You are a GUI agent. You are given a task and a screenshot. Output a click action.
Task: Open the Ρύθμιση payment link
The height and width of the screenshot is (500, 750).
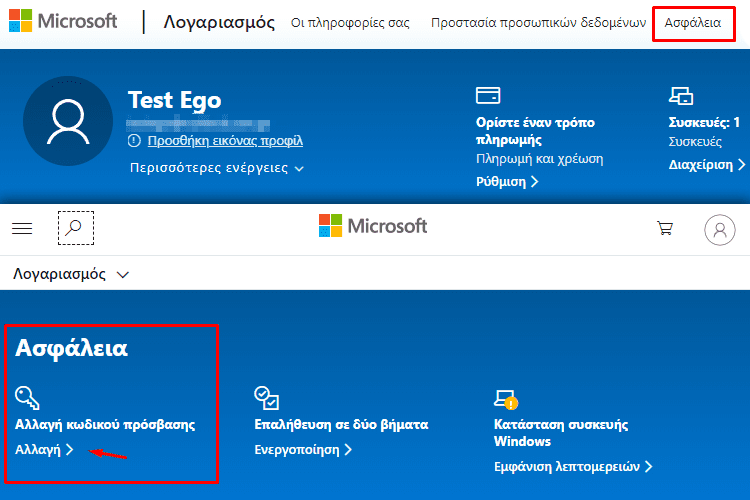507,182
